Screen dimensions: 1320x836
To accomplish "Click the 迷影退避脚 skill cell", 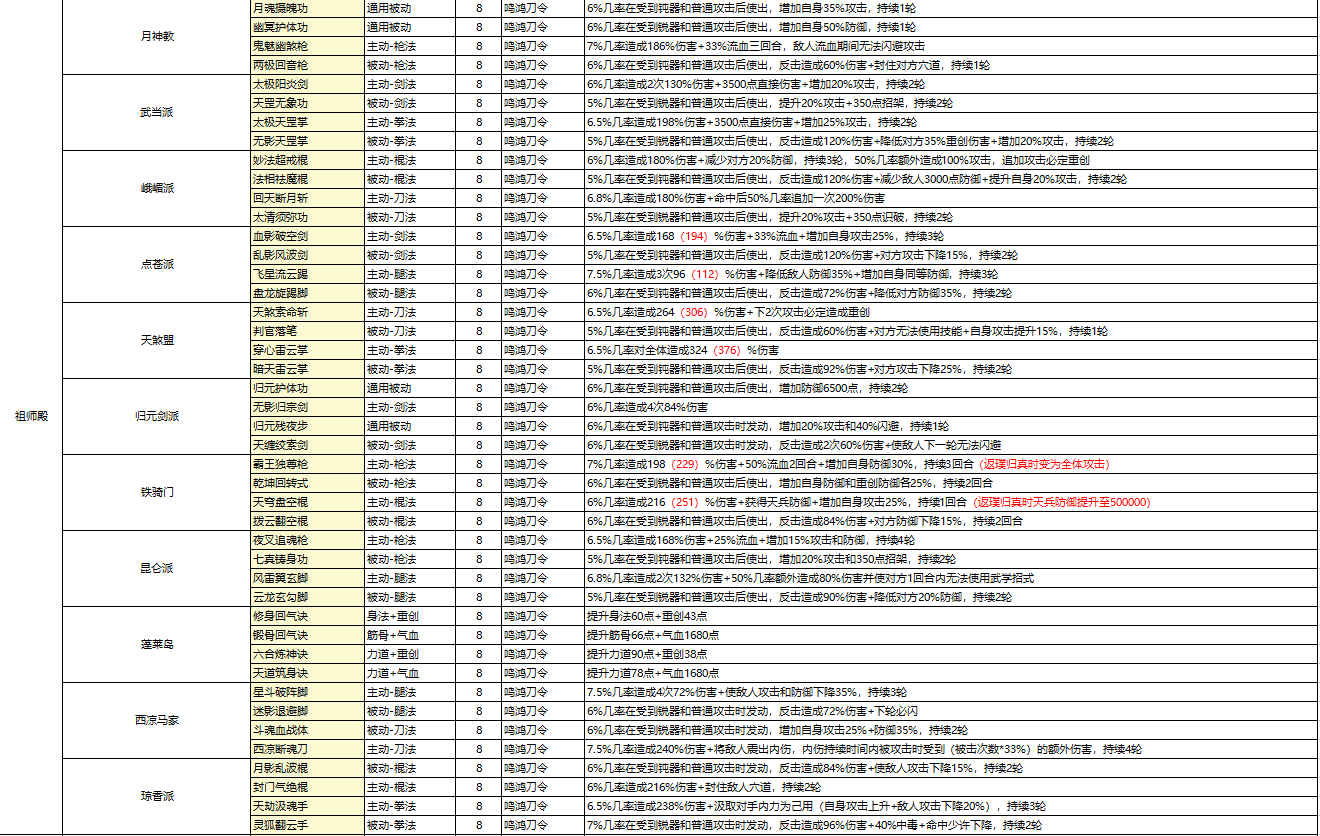I will 307,712.
